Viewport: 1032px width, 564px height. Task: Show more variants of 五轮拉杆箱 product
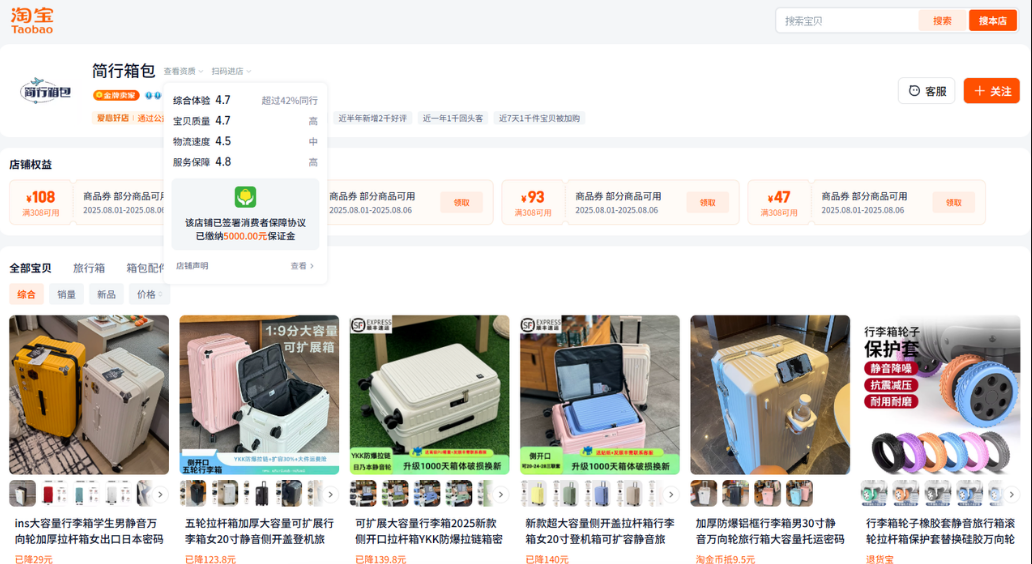pyautogui.click(x=330, y=494)
